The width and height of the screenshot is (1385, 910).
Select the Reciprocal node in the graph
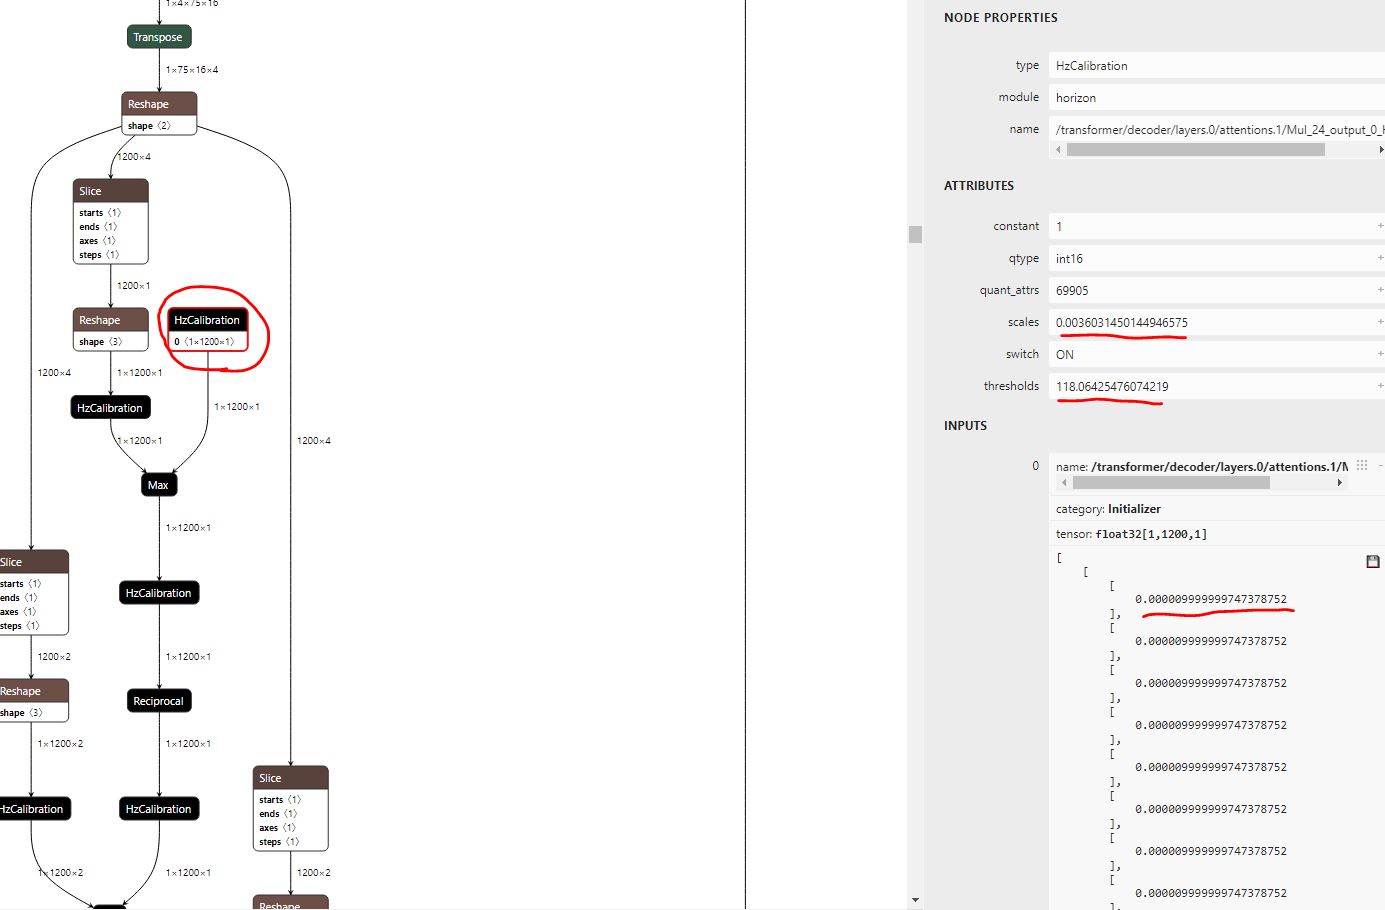pos(158,701)
